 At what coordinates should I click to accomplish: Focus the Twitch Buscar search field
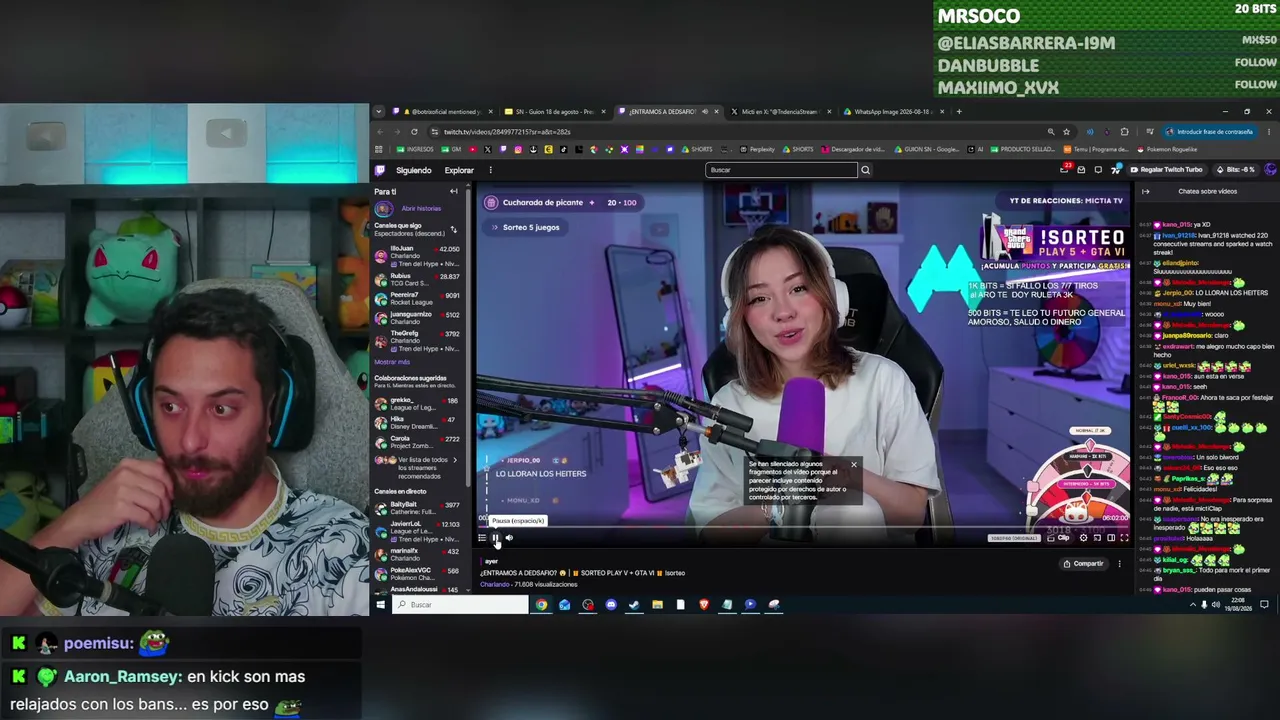pyautogui.click(x=781, y=170)
